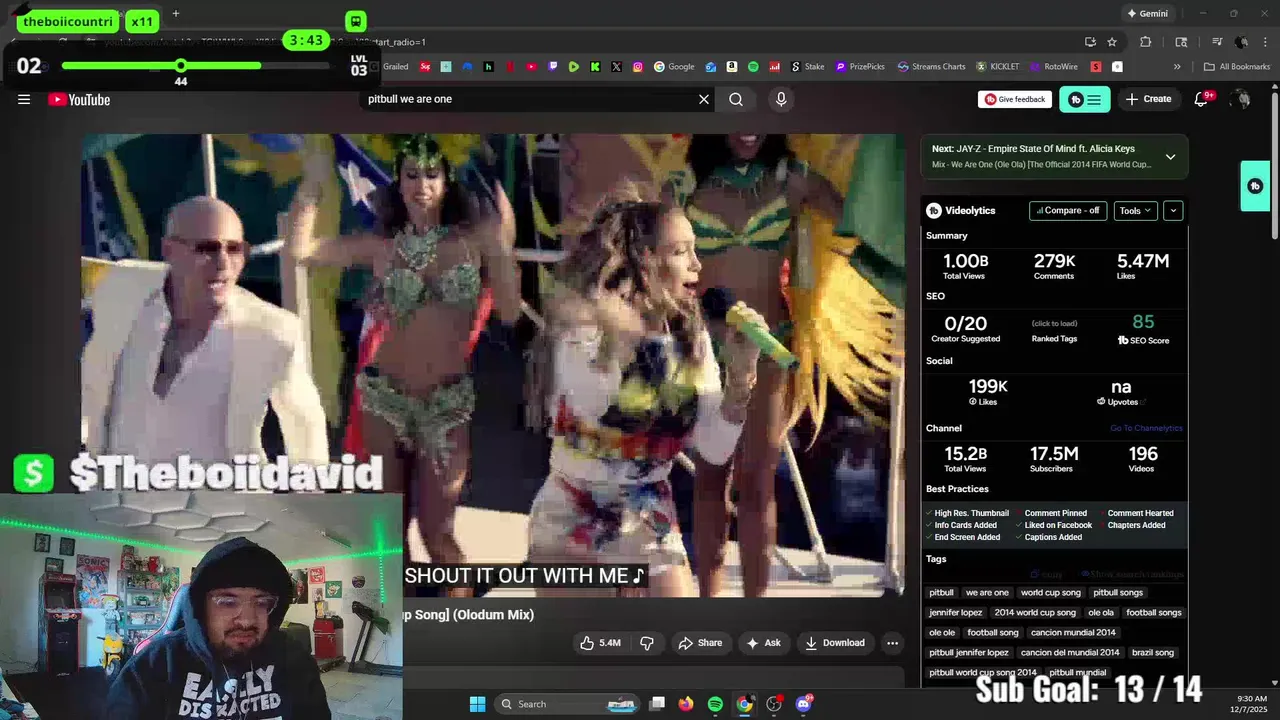Viewport: 1280px width, 720px height.
Task: Open the KICKLET bookmark
Action: point(998,67)
